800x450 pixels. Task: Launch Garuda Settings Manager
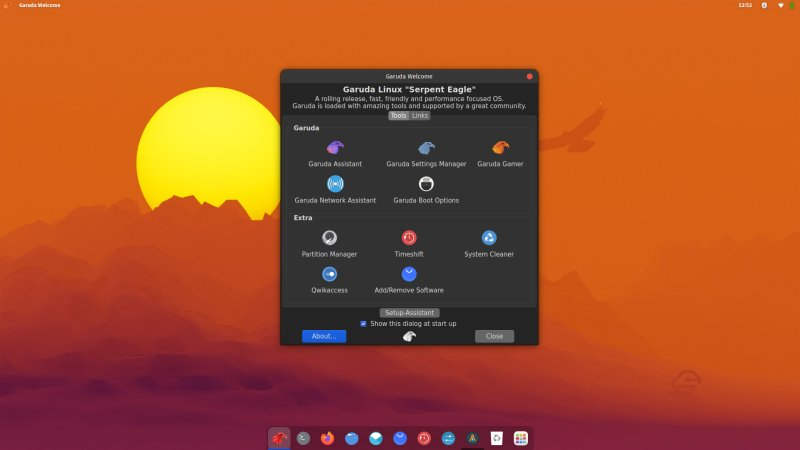pos(426,154)
